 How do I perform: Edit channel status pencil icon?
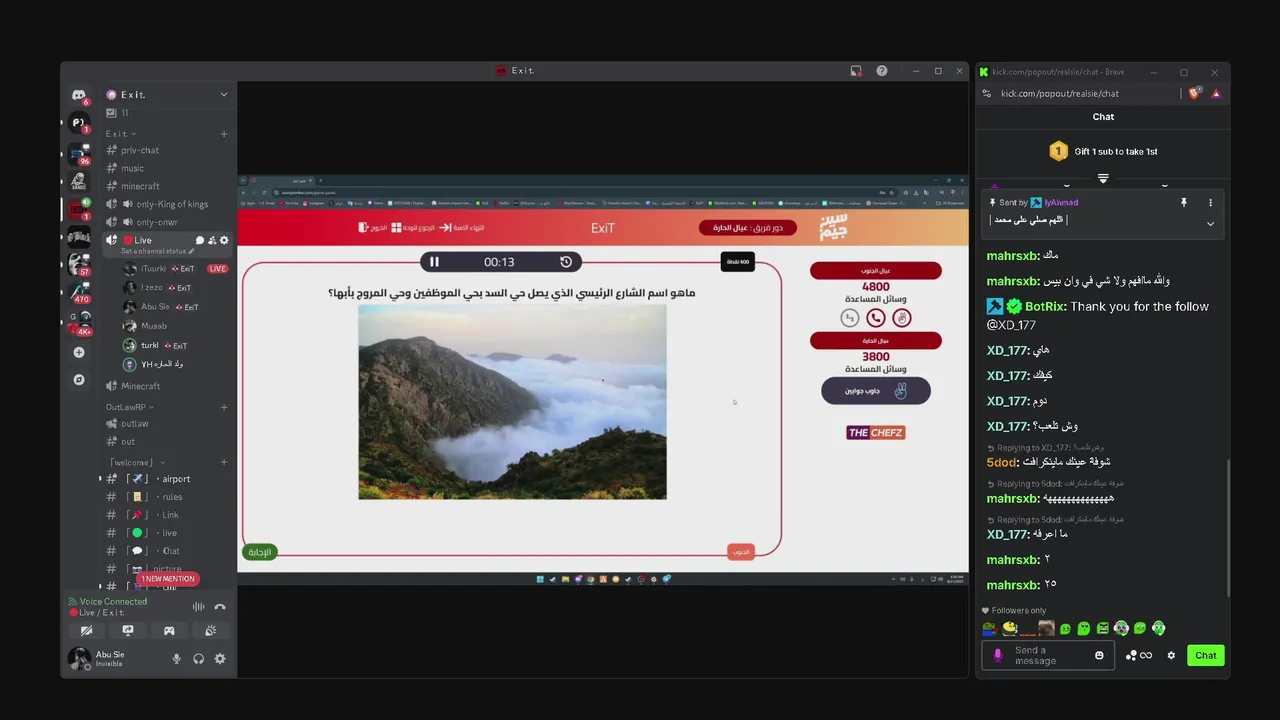tap(191, 251)
